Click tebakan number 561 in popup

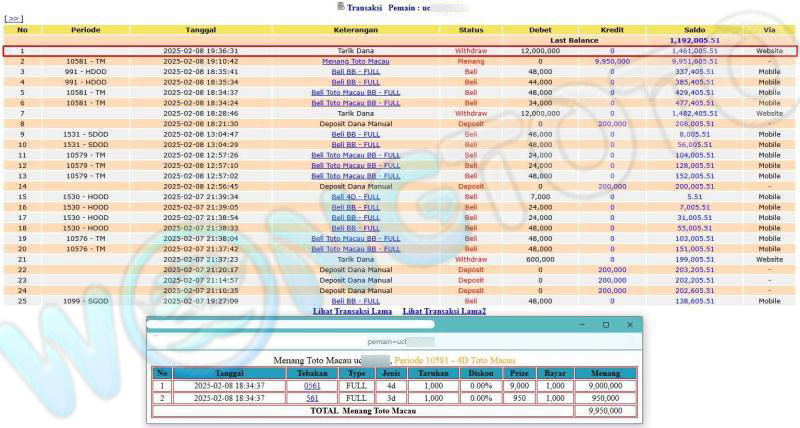(x=312, y=397)
